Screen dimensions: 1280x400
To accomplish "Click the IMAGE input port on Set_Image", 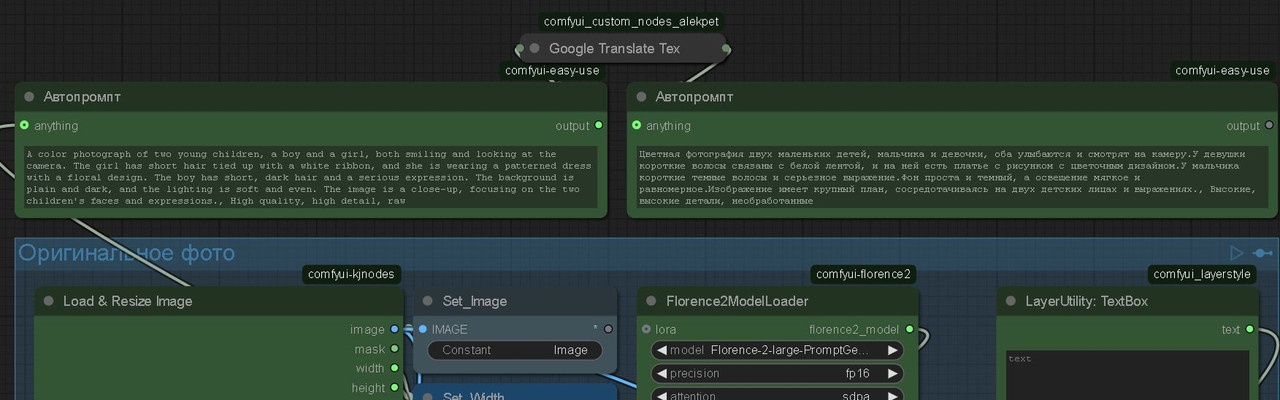I will [423, 329].
